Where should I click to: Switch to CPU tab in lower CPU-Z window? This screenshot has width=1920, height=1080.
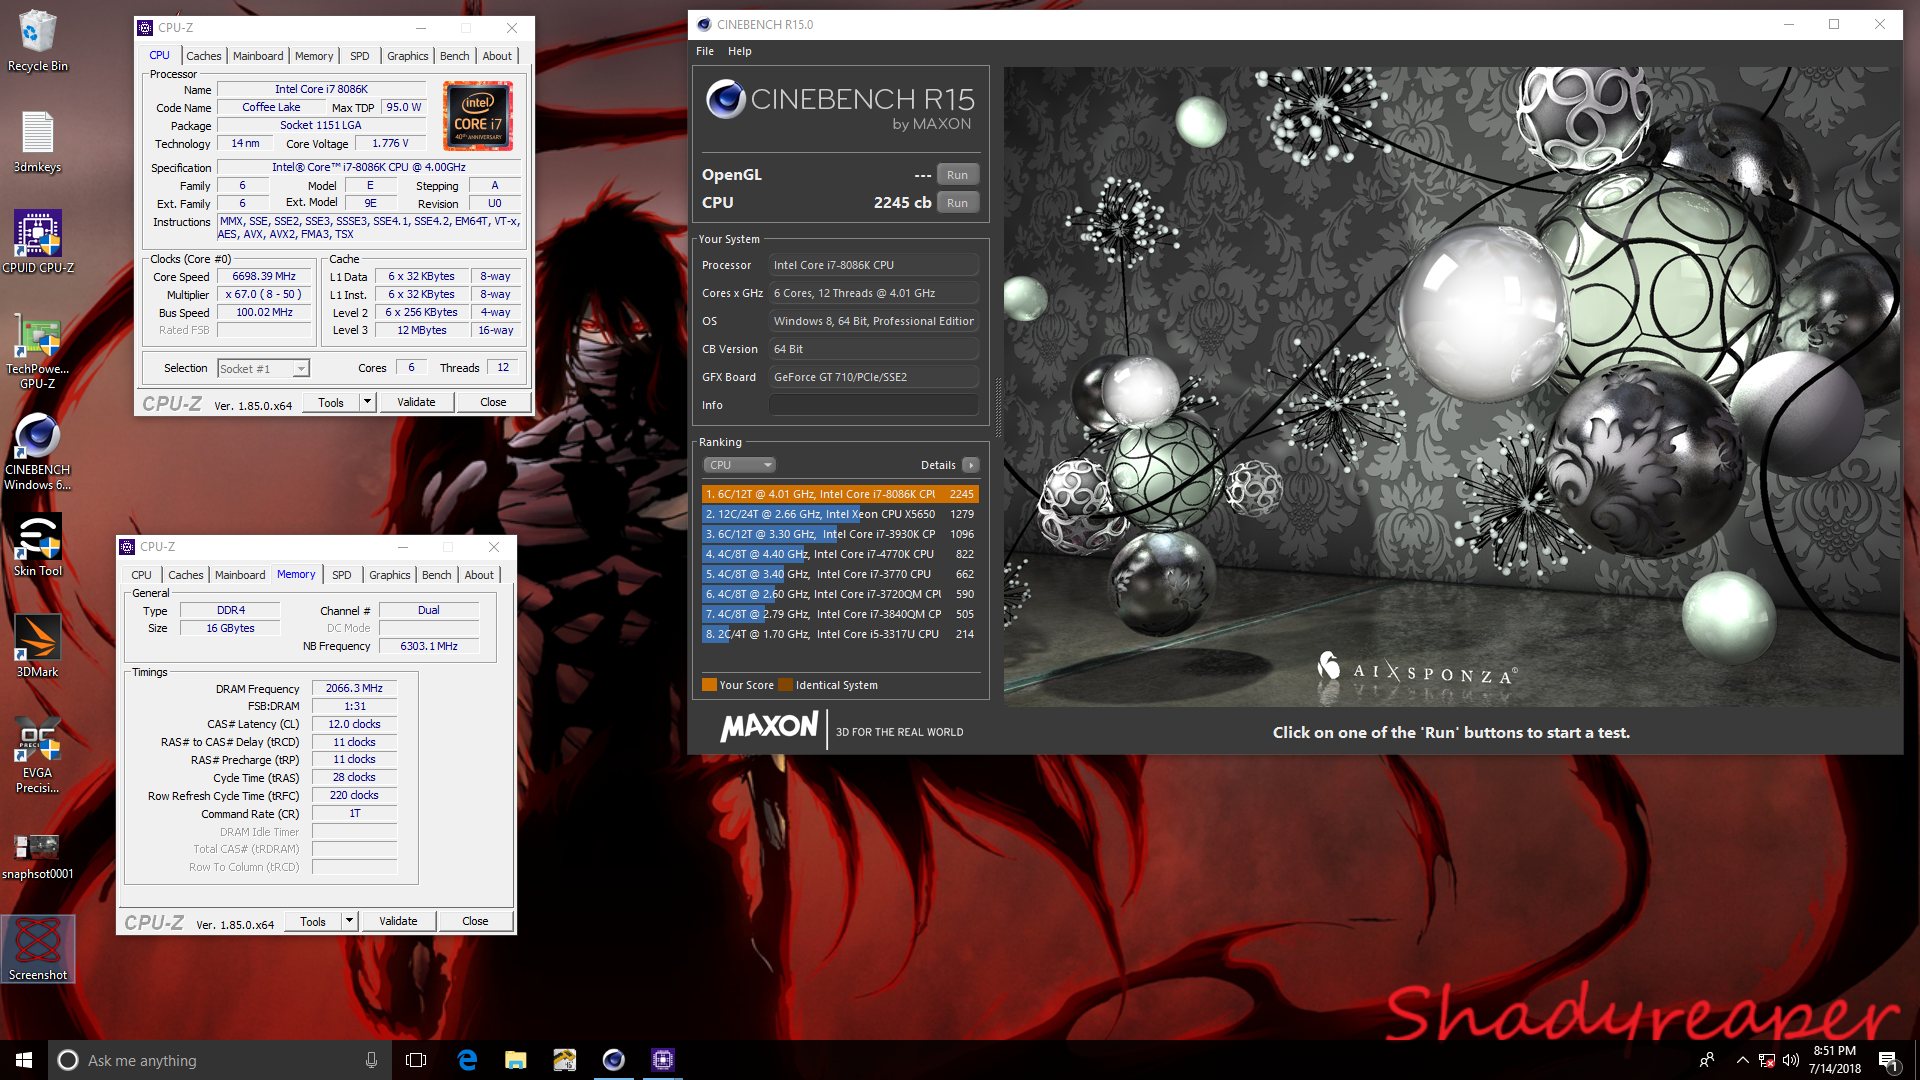(x=142, y=575)
